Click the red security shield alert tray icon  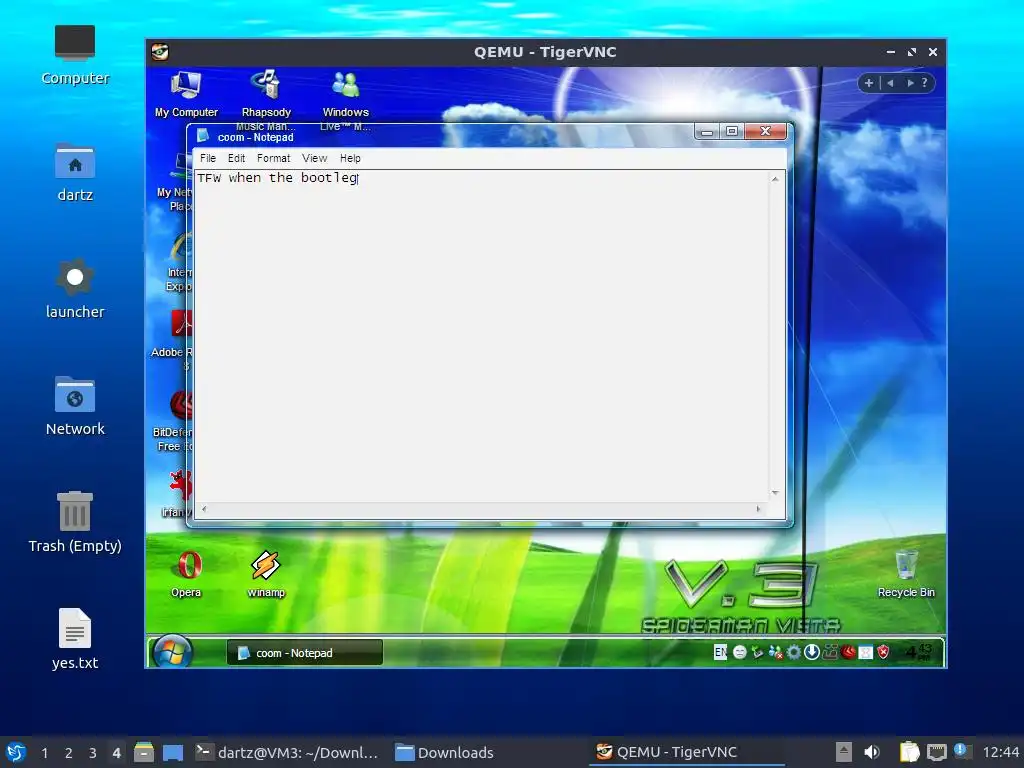(884, 652)
